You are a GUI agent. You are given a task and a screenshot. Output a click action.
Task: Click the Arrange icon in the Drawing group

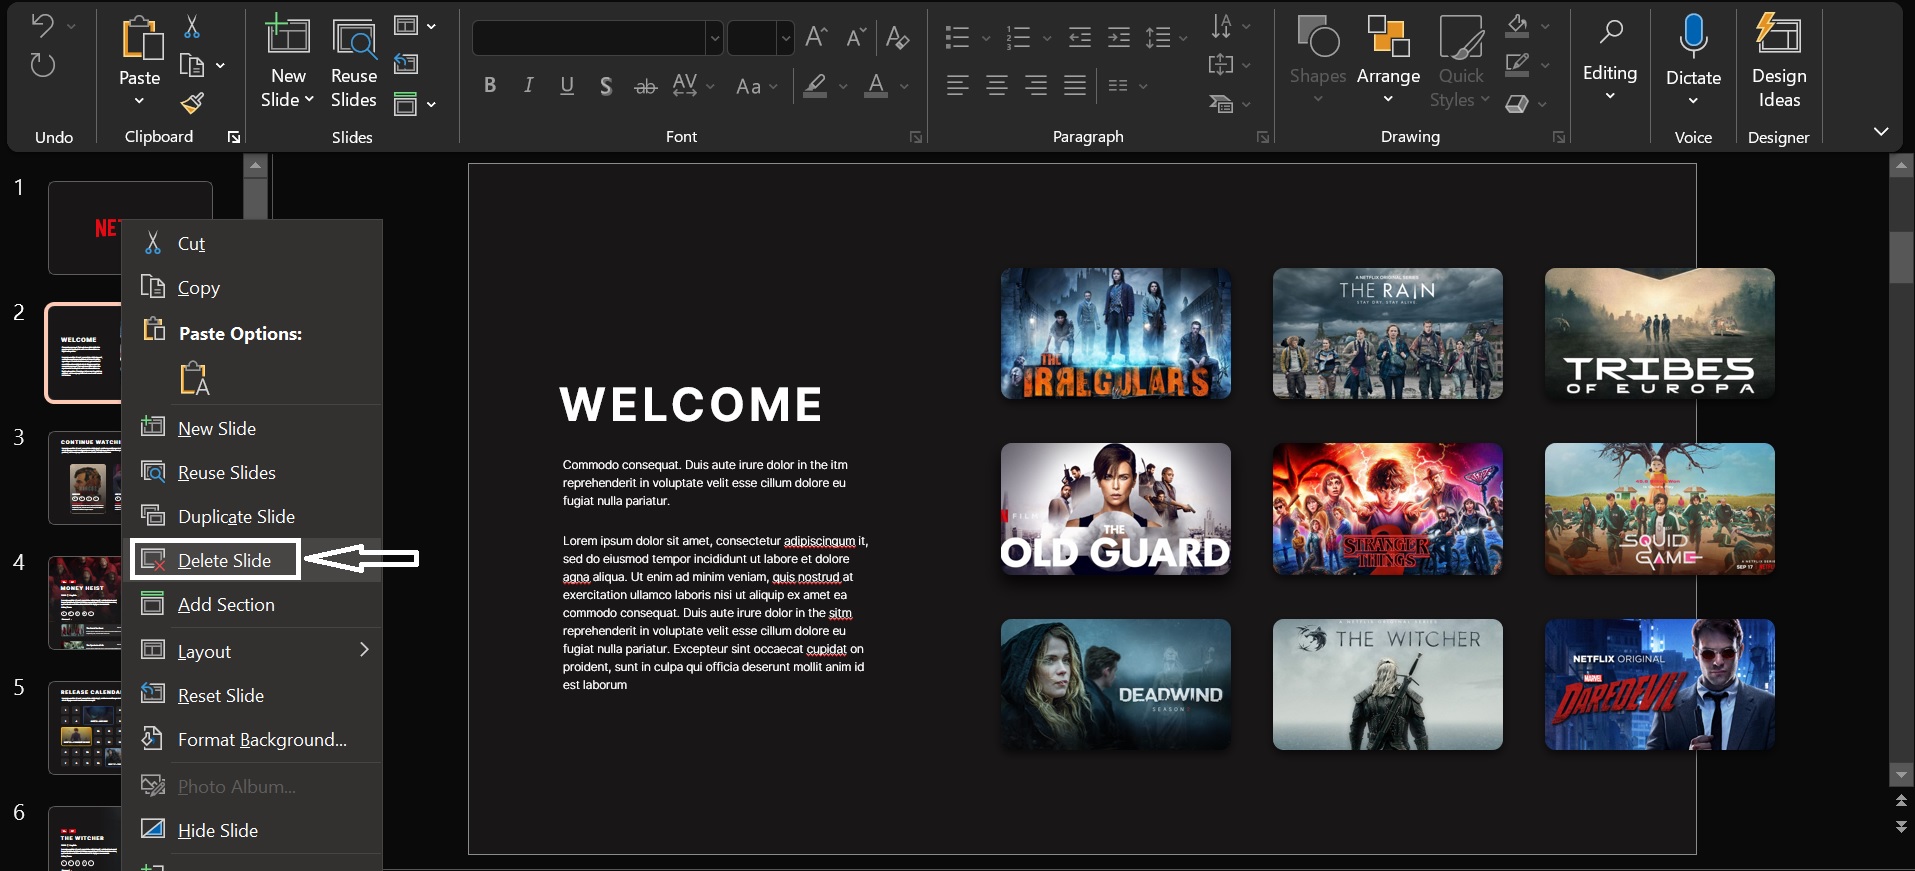click(1388, 50)
